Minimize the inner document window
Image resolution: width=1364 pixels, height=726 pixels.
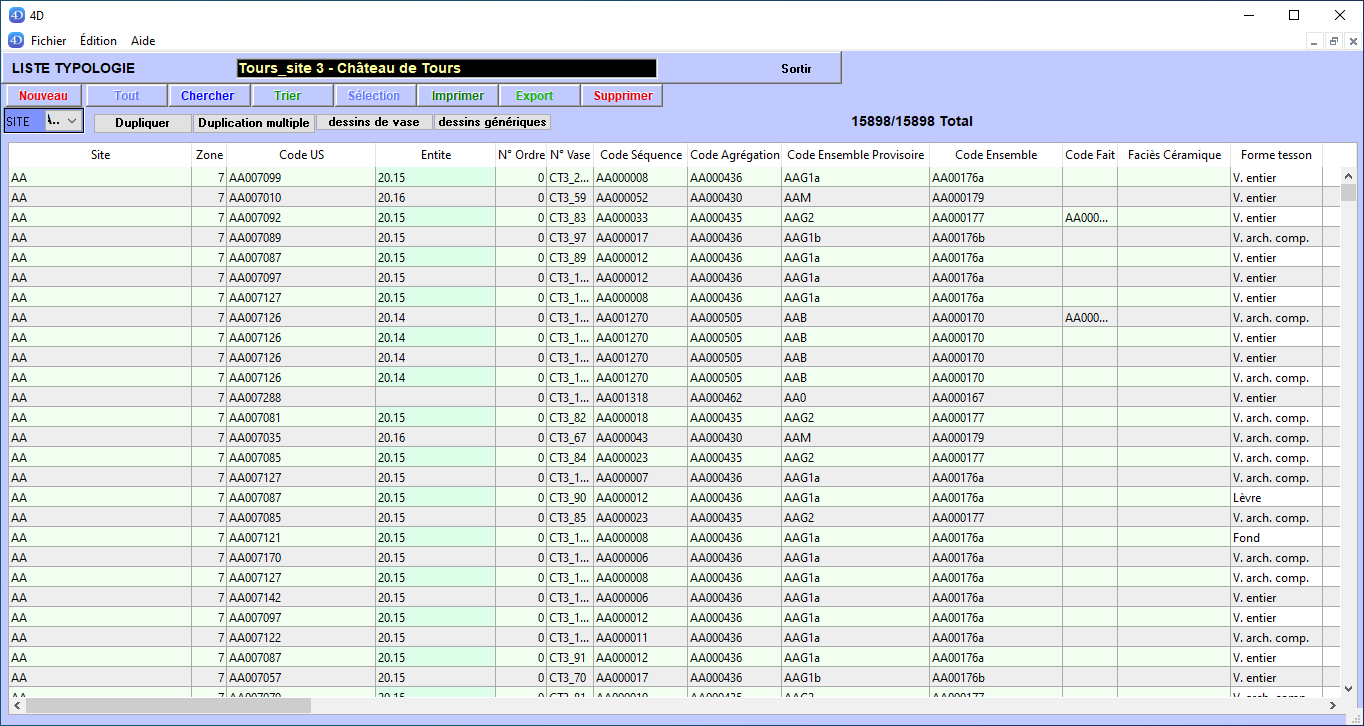1315,41
